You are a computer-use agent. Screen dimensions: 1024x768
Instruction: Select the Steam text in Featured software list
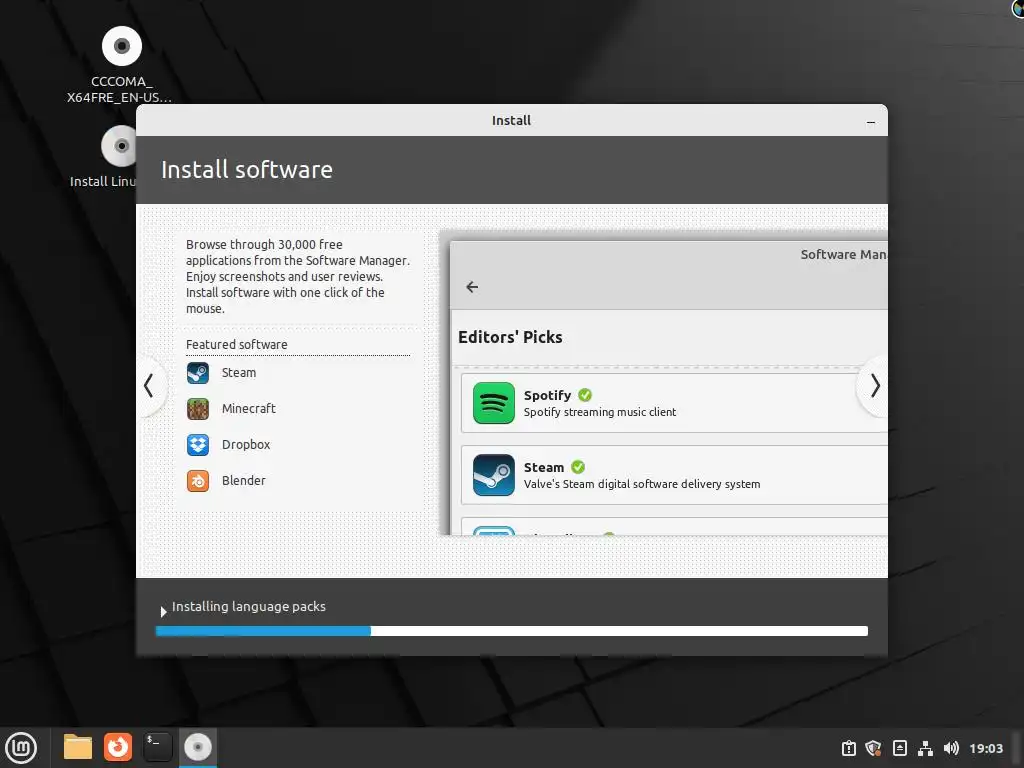pos(238,372)
